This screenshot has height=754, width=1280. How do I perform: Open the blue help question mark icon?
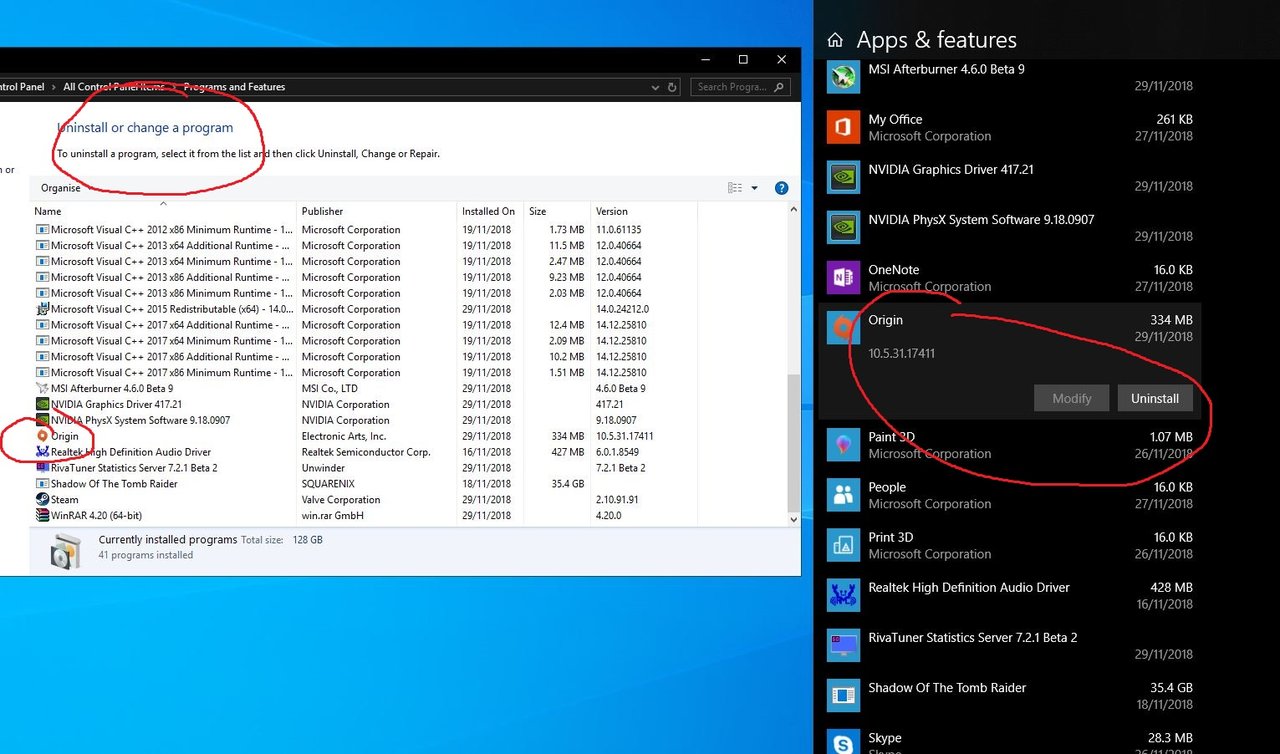782,188
